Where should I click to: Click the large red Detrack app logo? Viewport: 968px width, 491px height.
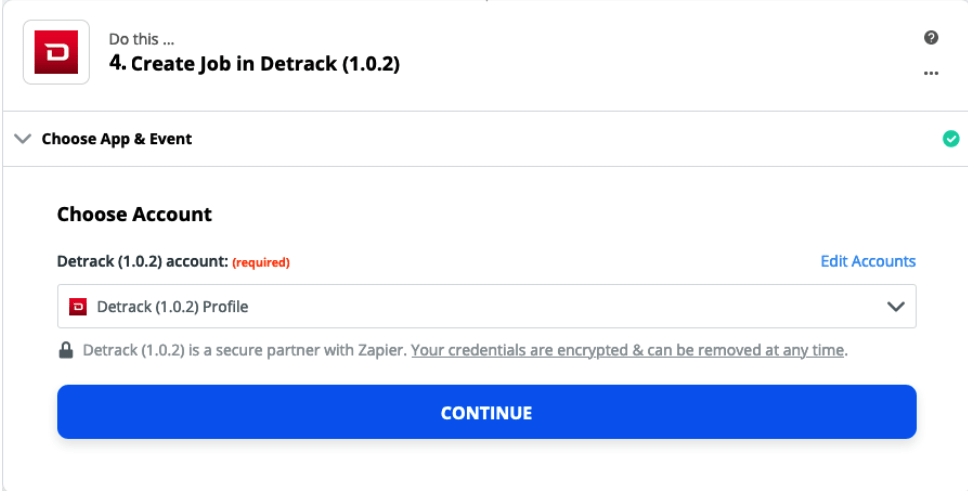pos(56,52)
